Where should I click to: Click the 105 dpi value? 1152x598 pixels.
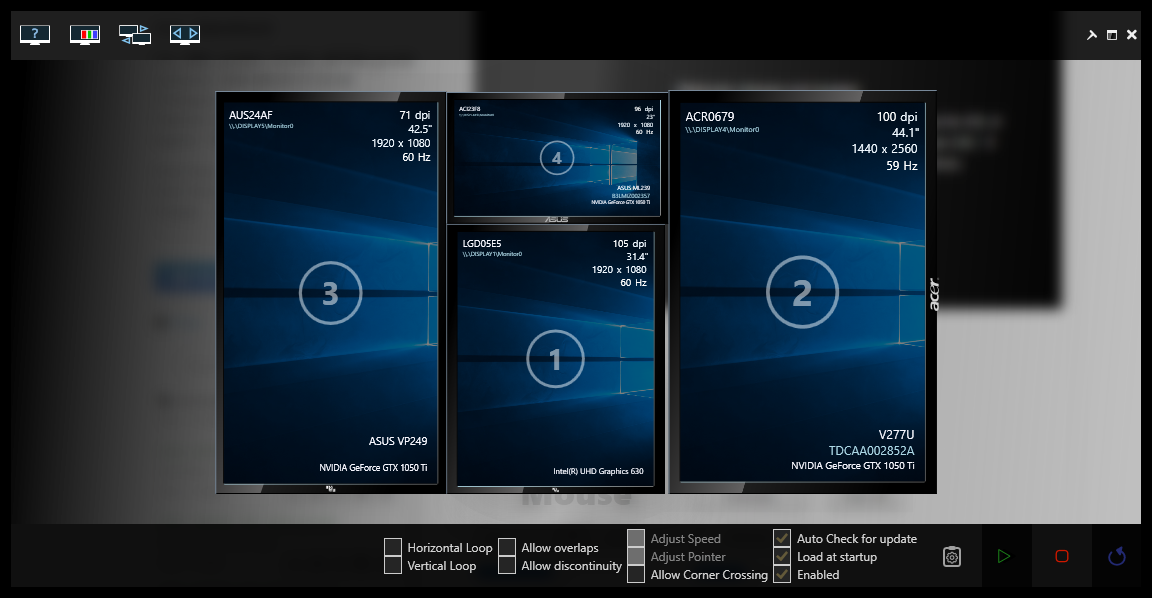(x=630, y=244)
